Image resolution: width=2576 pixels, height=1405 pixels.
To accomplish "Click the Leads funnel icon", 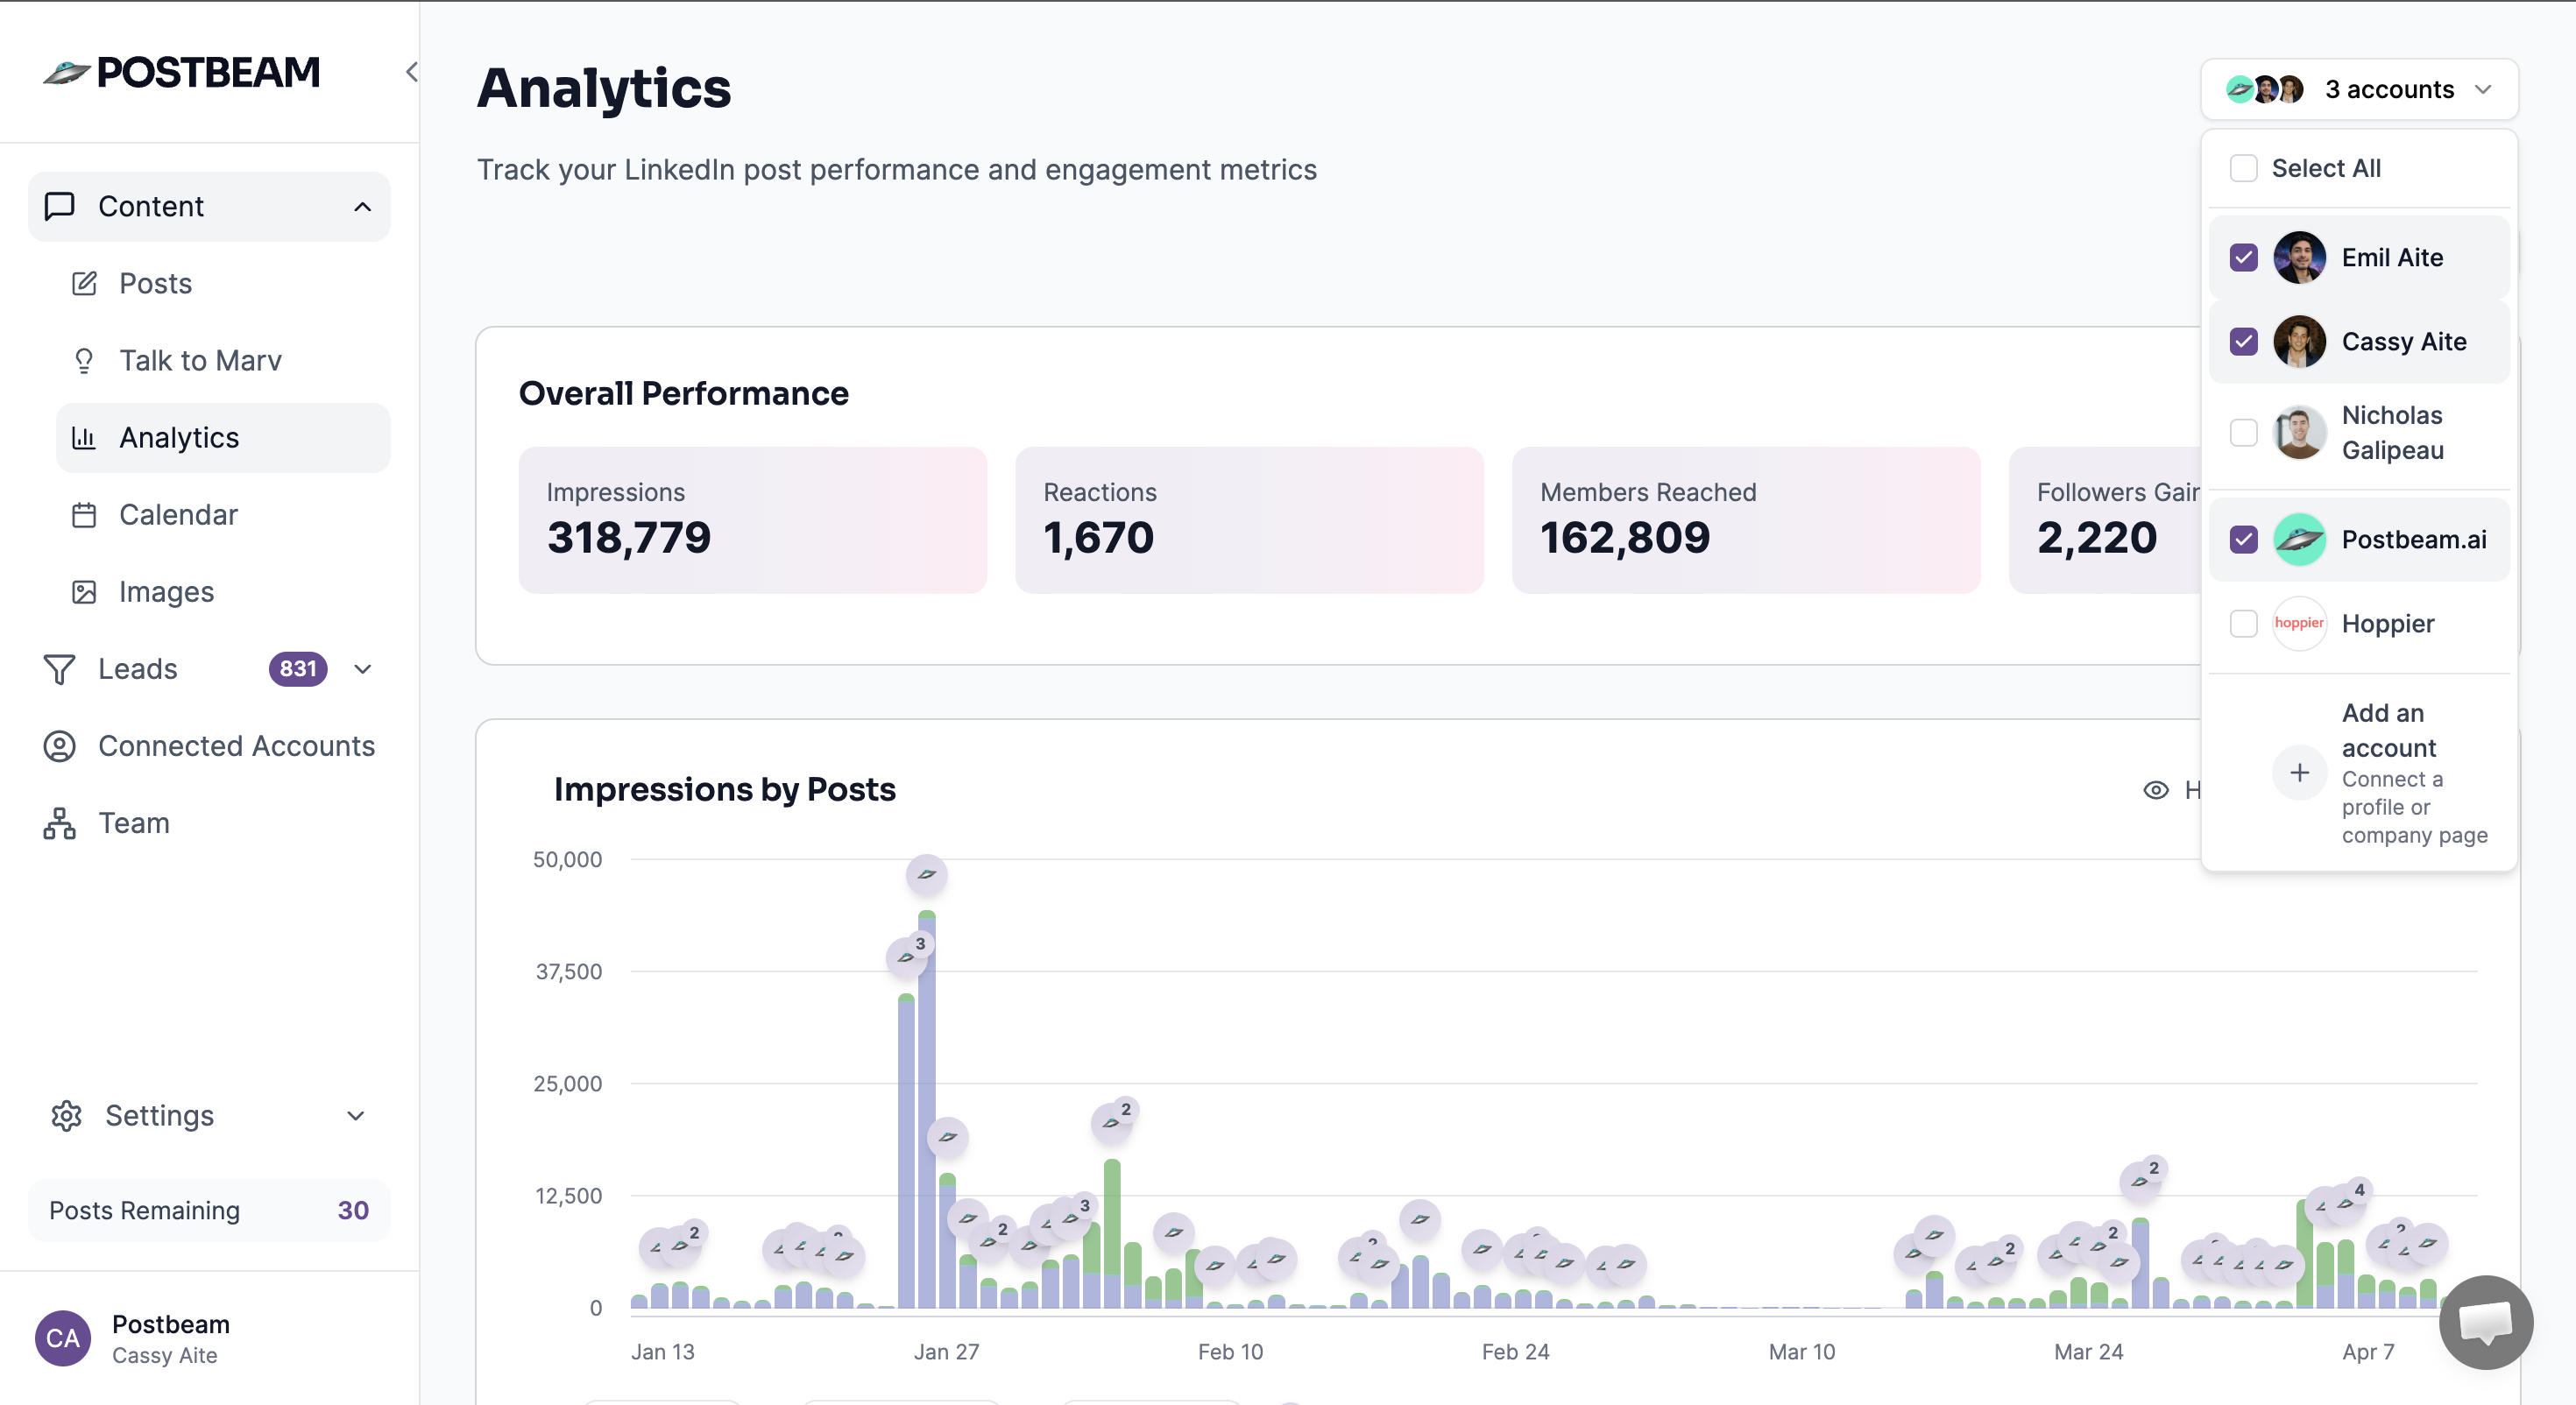I will click(x=59, y=669).
